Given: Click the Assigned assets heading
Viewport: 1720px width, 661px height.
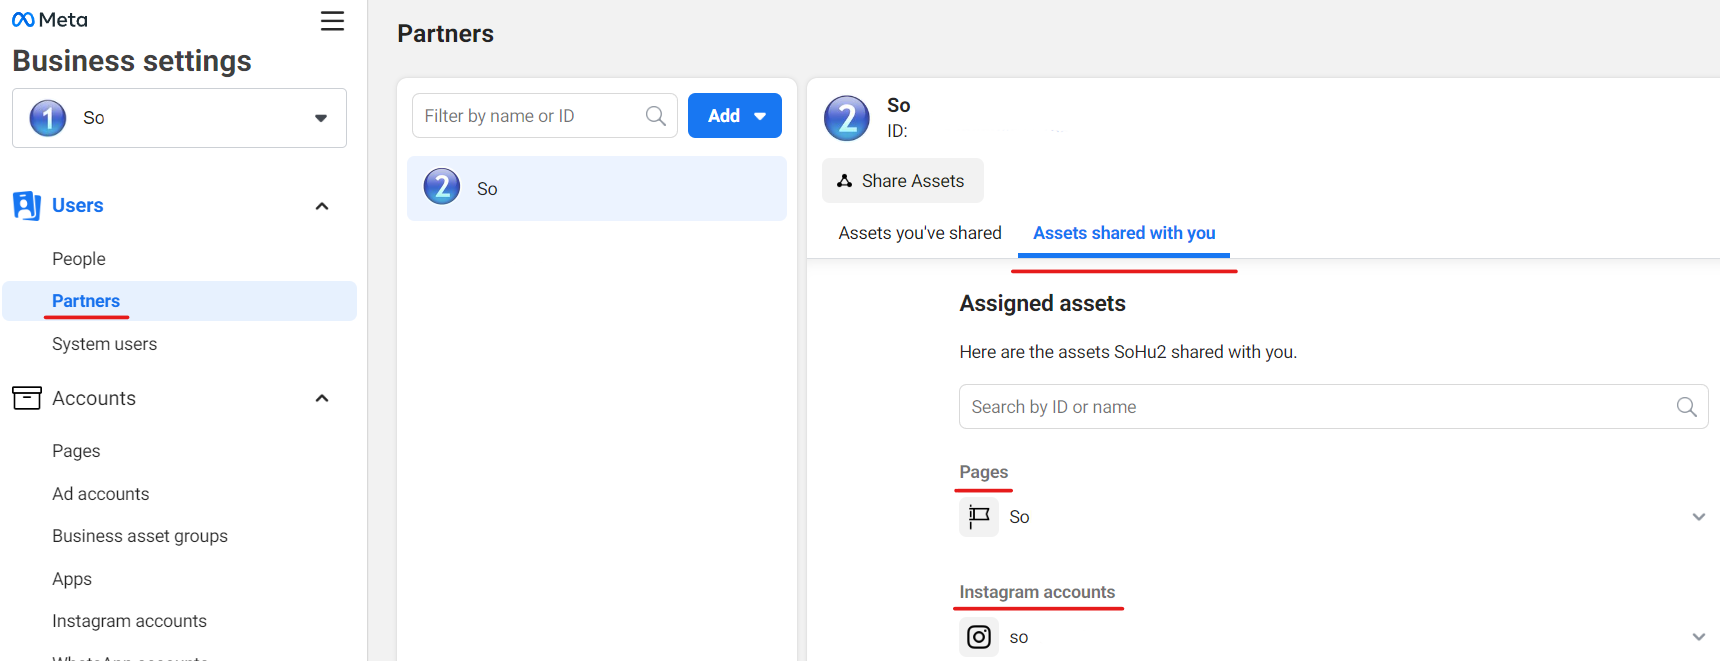Looking at the screenshot, I should [1043, 303].
